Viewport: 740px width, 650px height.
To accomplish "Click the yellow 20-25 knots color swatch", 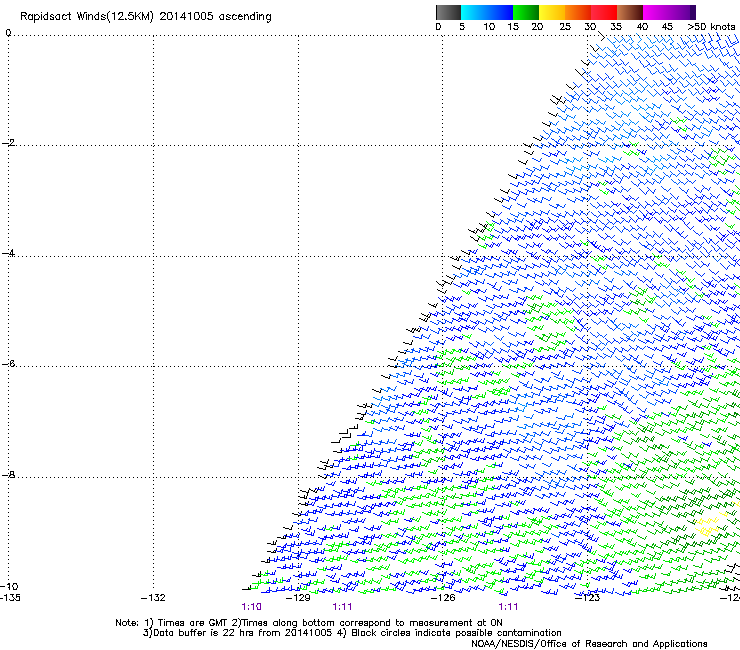I will coord(552,12).
